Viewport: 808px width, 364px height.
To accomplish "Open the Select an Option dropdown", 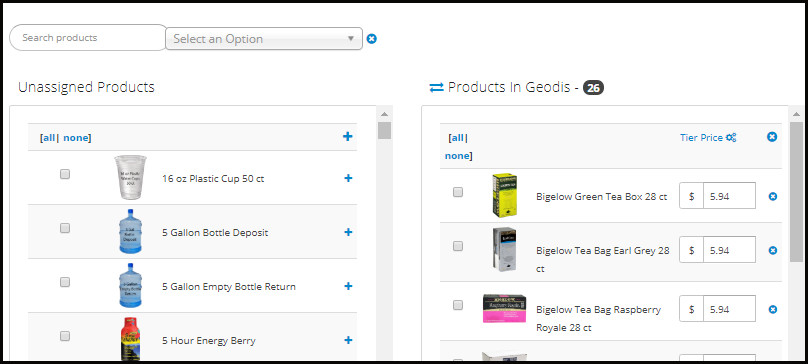I will [x=264, y=39].
